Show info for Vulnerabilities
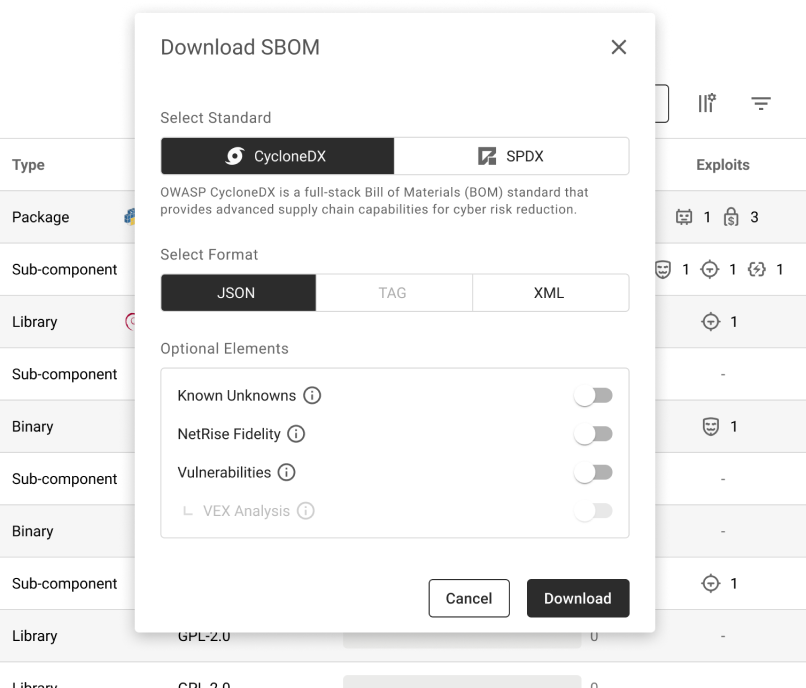This screenshot has width=806, height=688. 287,473
